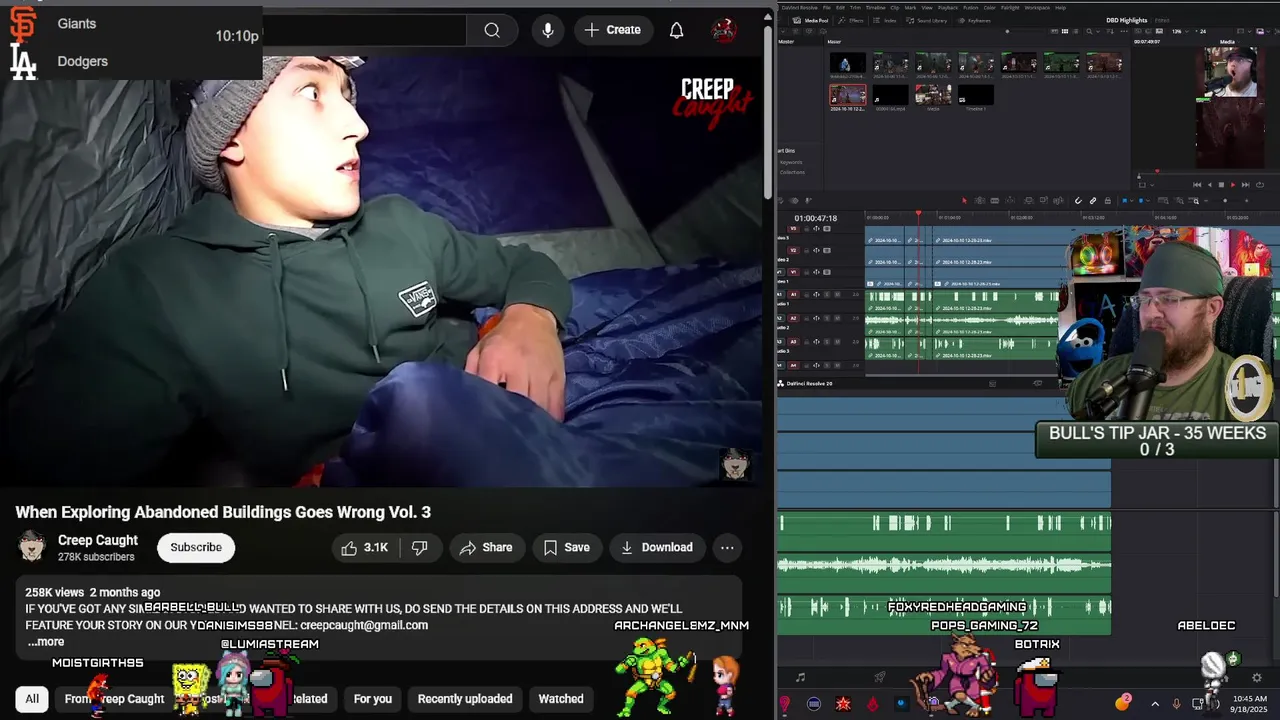
Task: Disable video track V2 in the timeline
Action: (827, 250)
